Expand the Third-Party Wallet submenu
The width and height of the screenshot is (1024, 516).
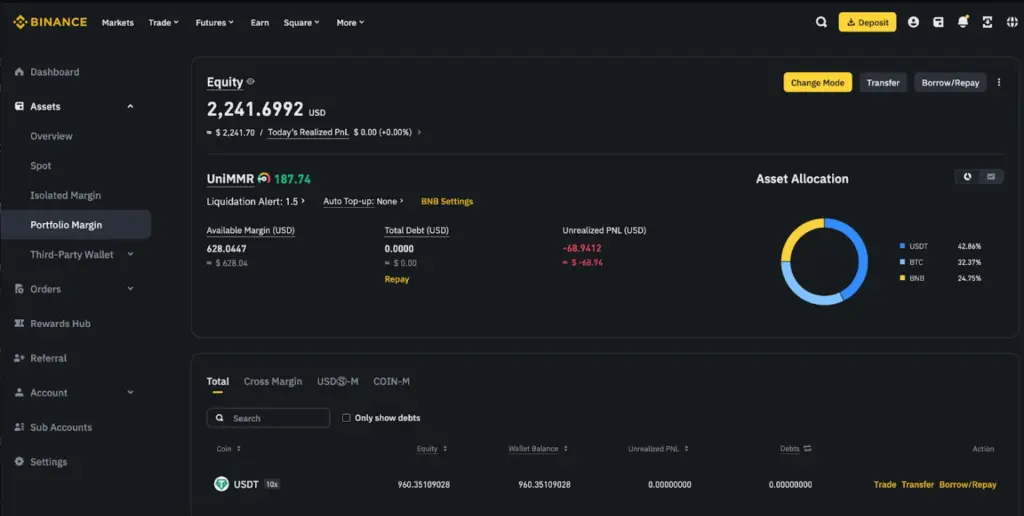130,254
